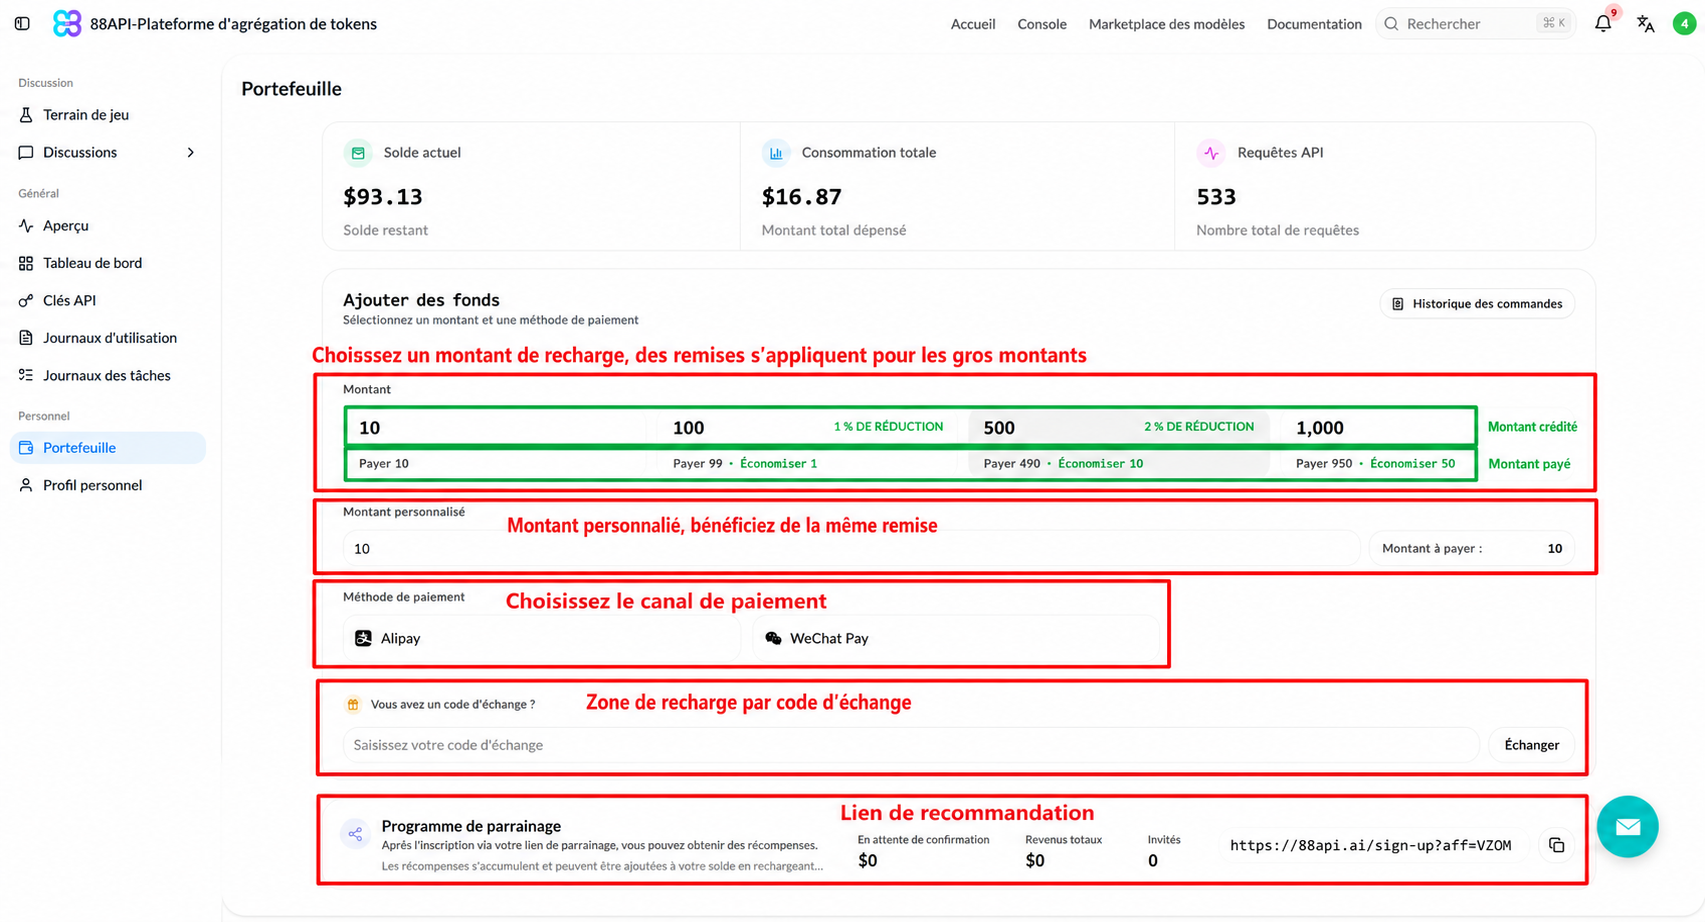
Task: Click the Journaux des tâches list icon
Action: (x=26, y=375)
